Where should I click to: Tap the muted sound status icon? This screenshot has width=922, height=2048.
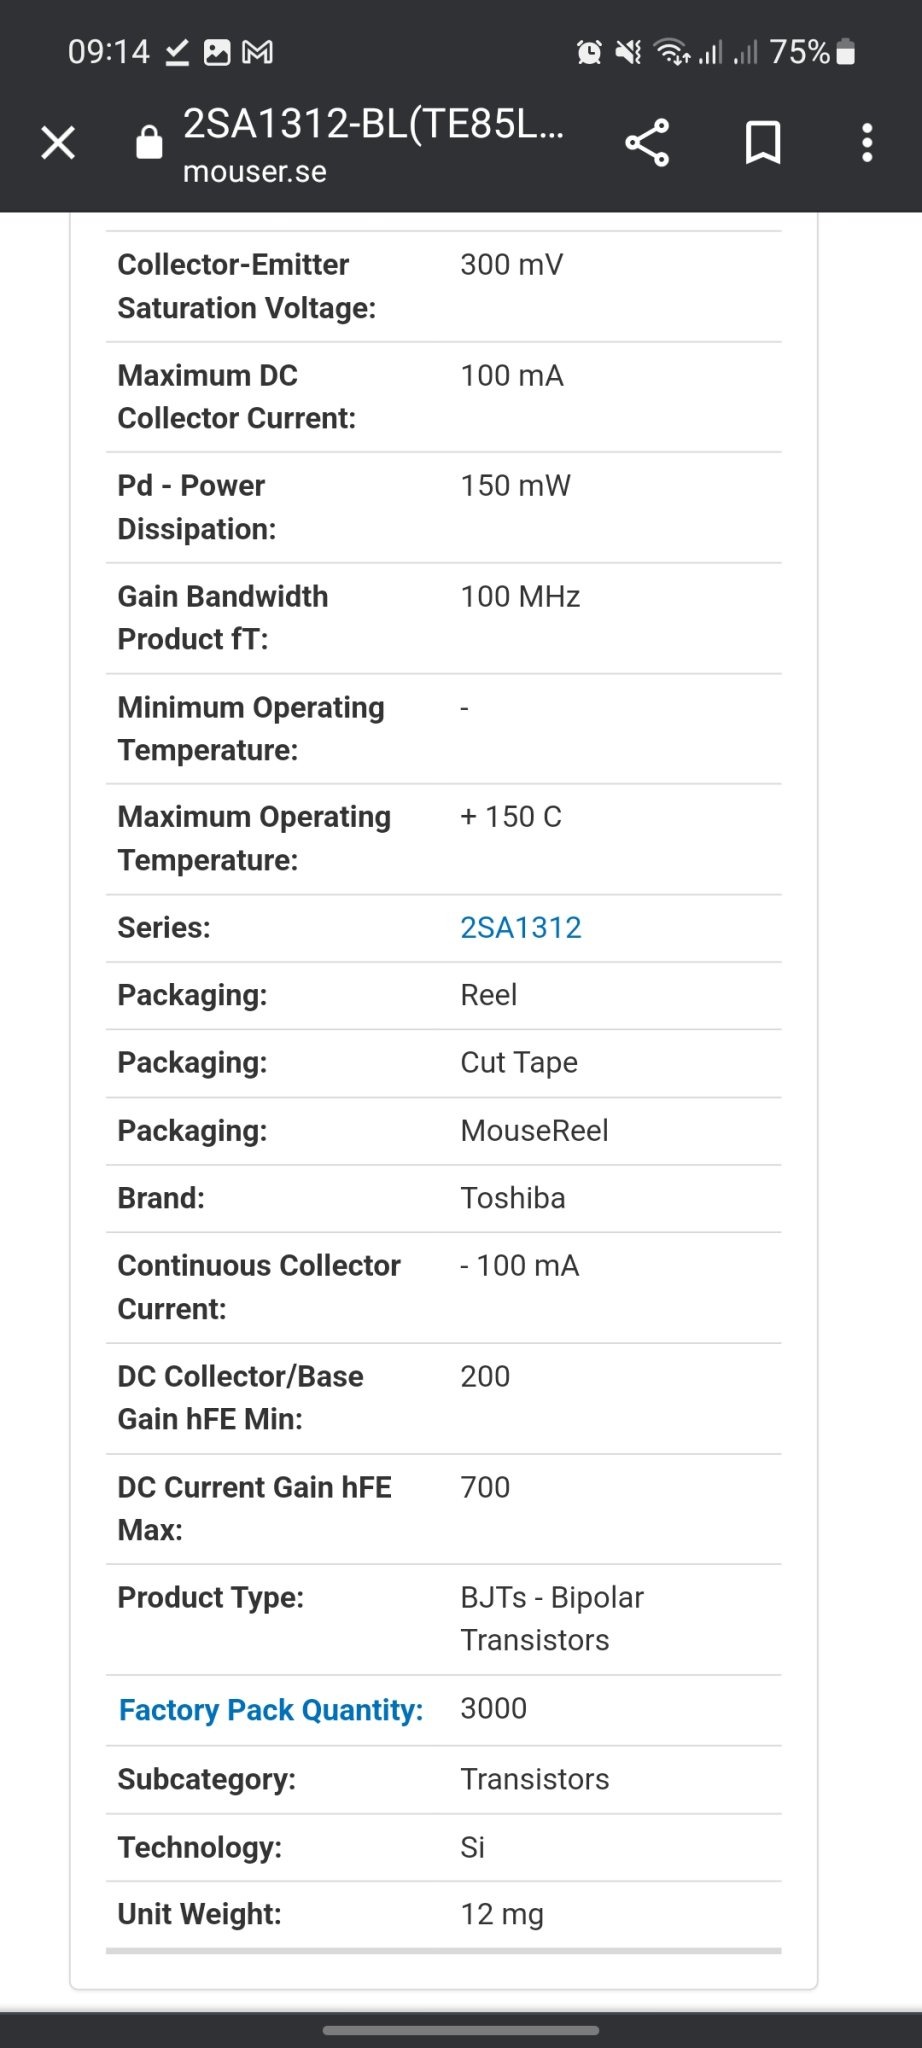pyautogui.click(x=628, y=52)
